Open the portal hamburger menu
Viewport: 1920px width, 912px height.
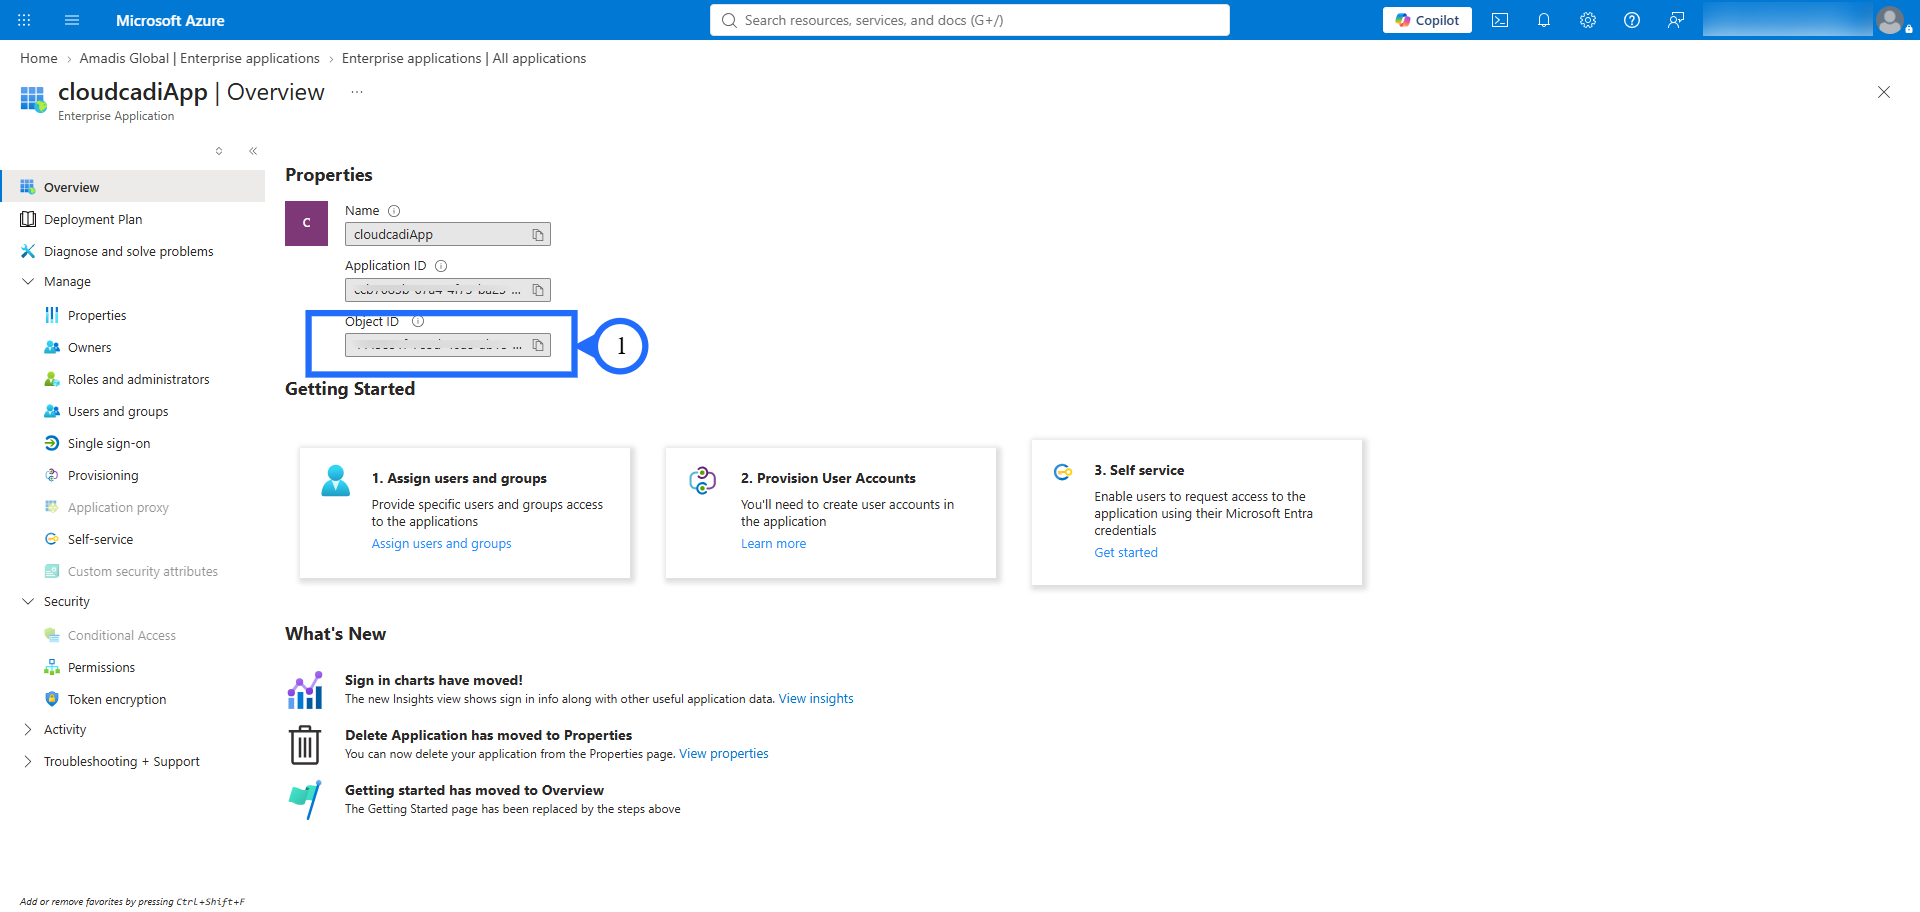[x=72, y=20]
